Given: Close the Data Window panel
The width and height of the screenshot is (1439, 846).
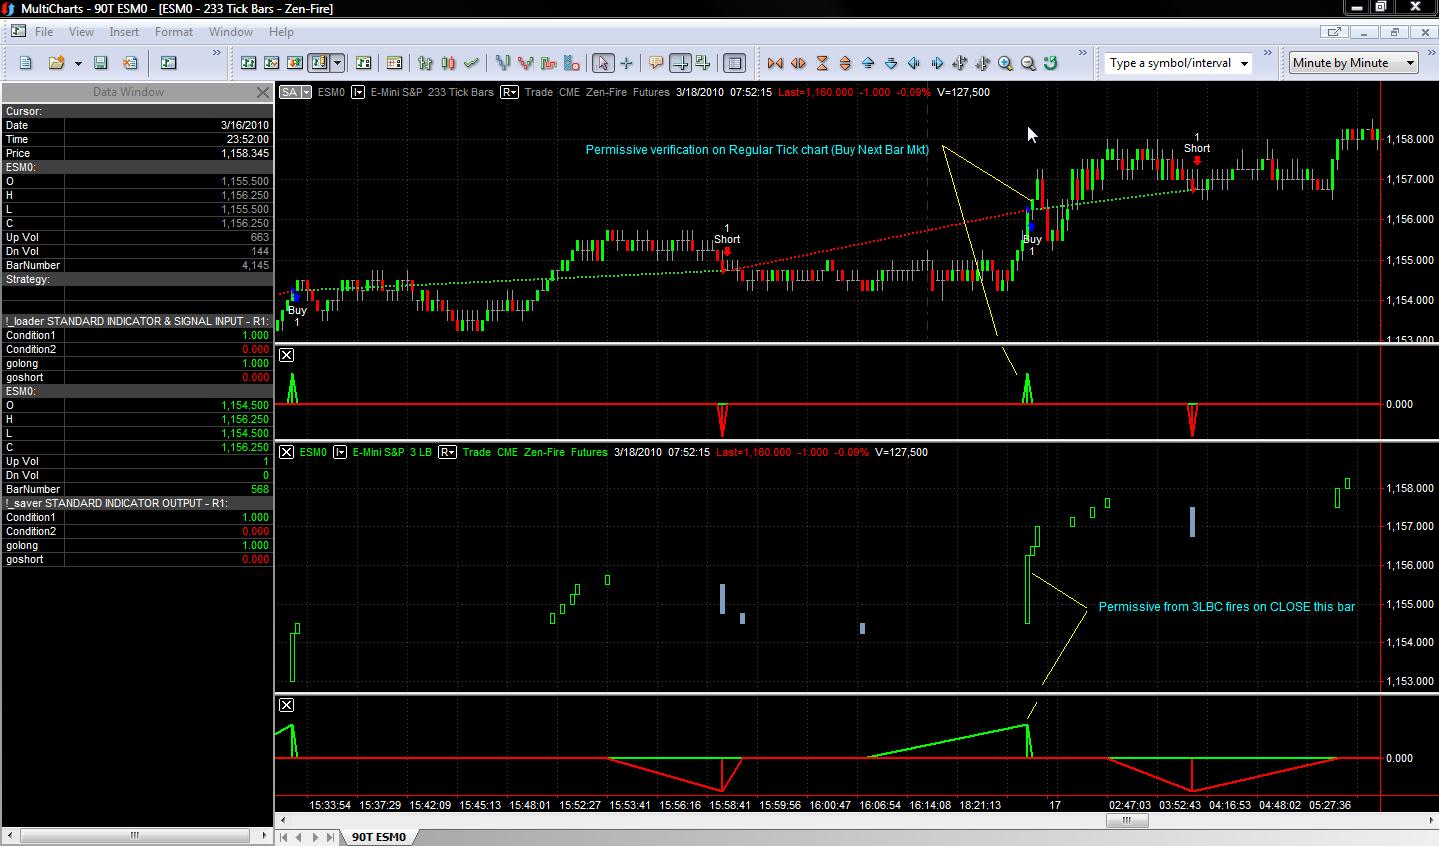Looking at the screenshot, I should [x=263, y=92].
